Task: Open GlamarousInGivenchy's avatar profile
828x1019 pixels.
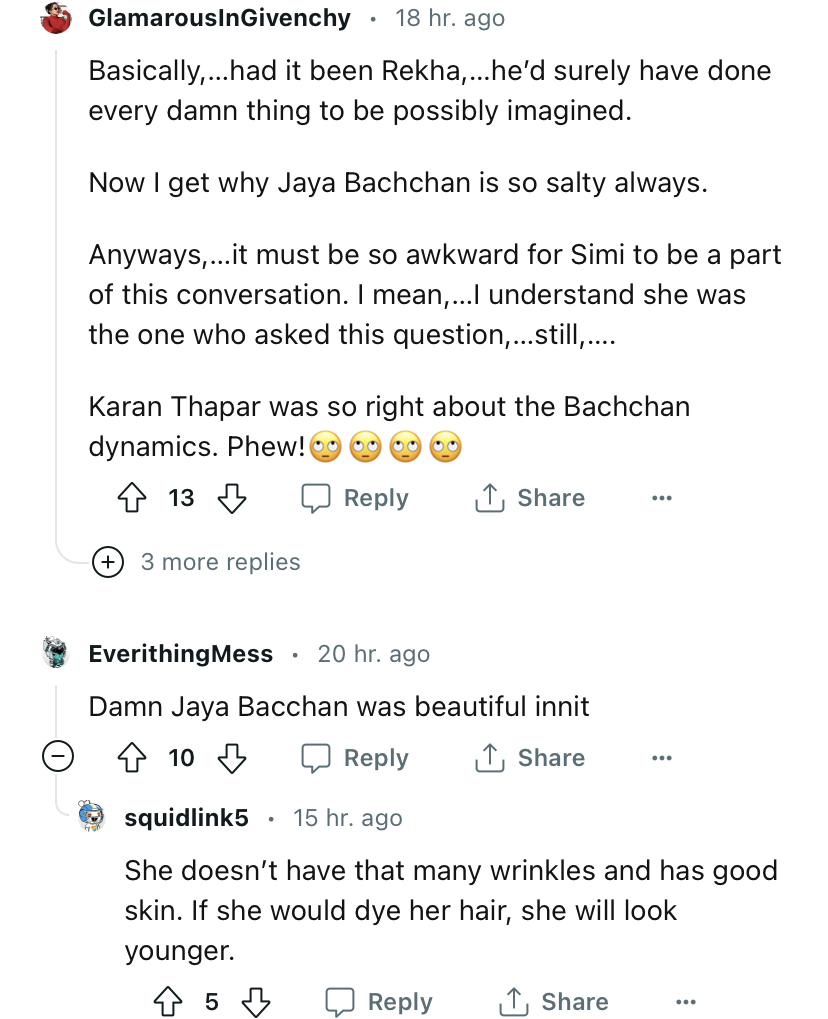Action: pyautogui.click(x=57, y=18)
